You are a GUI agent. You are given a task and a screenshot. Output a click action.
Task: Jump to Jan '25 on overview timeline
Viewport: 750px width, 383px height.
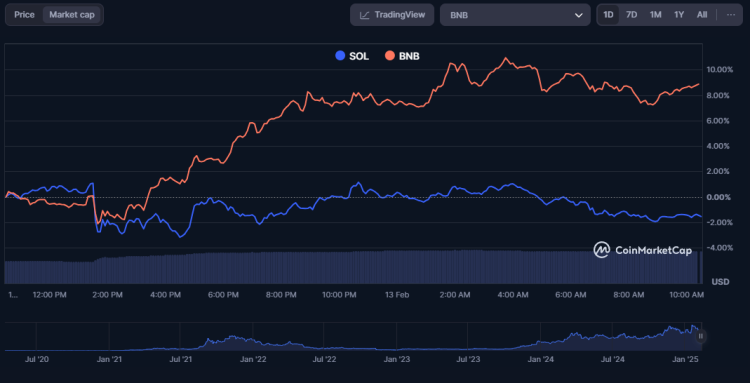(x=685, y=359)
